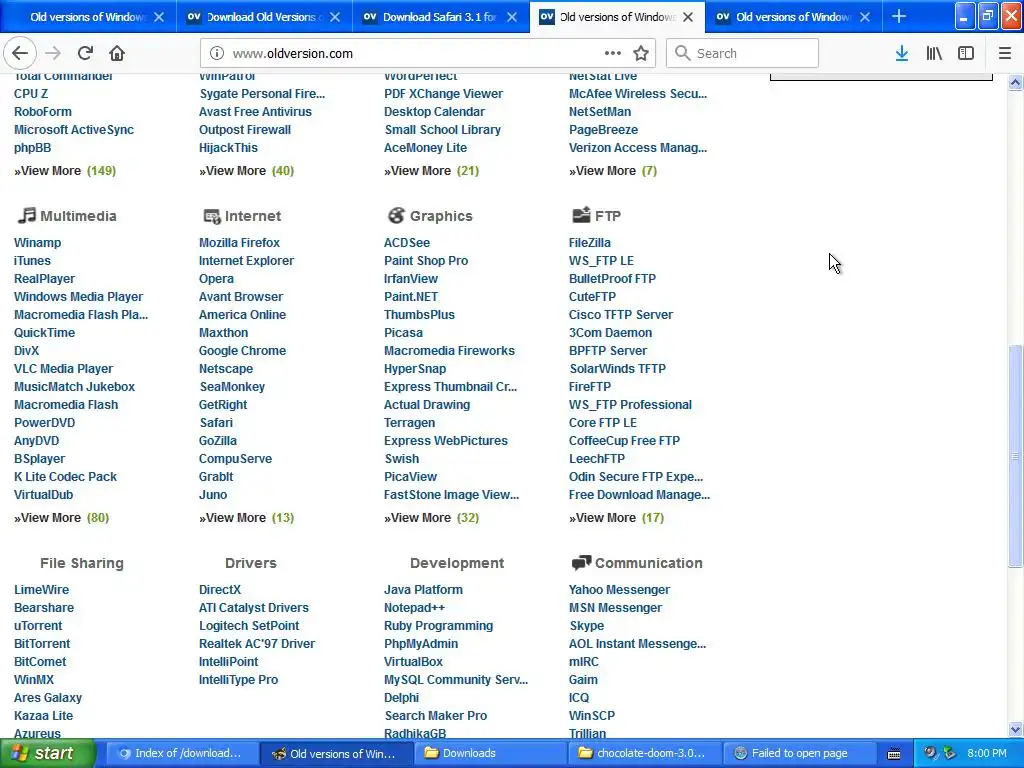This screenshot has width=1024, height=768.
Task: Open the IrfanView link
Action: pos(411,279)
